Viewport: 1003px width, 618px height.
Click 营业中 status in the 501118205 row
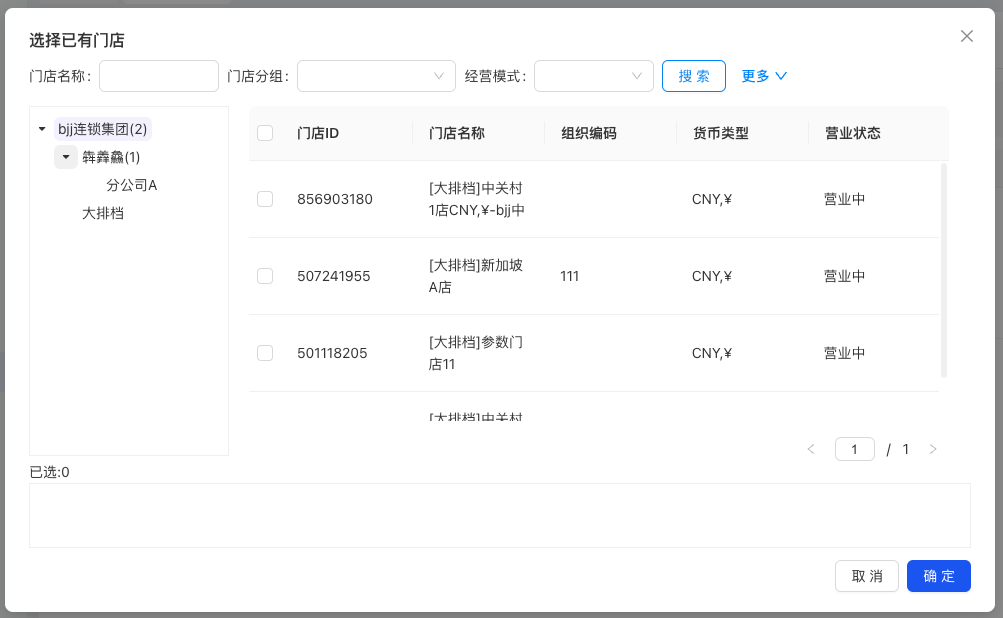point(844,353)
